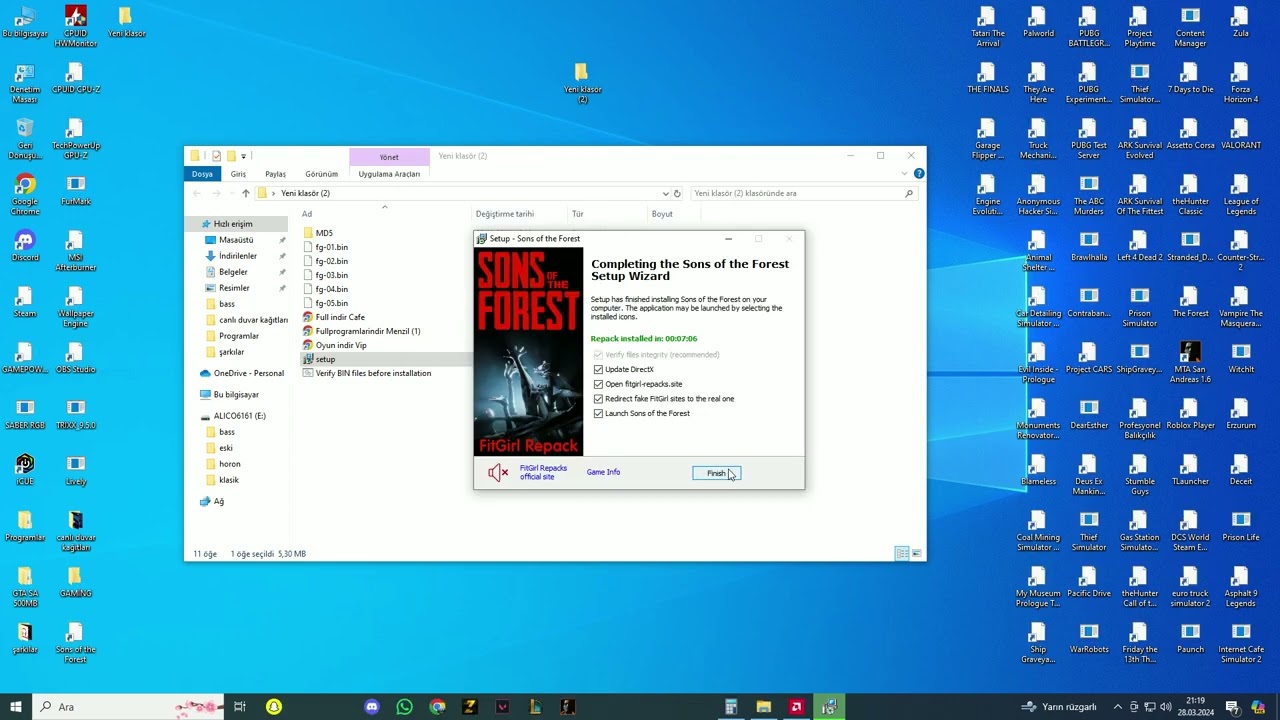Sort by Değiştirme tarihi column

(505, 214)
